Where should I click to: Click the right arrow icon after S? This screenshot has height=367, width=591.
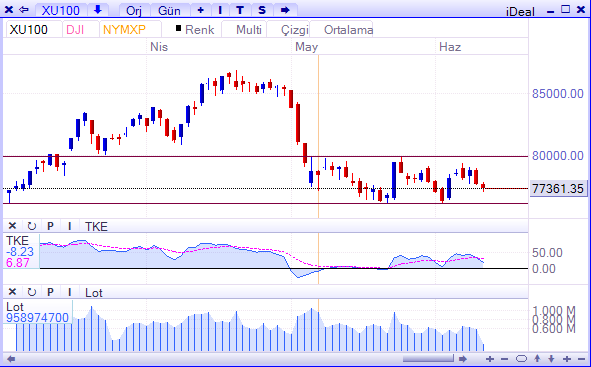[x=285, y=10]
